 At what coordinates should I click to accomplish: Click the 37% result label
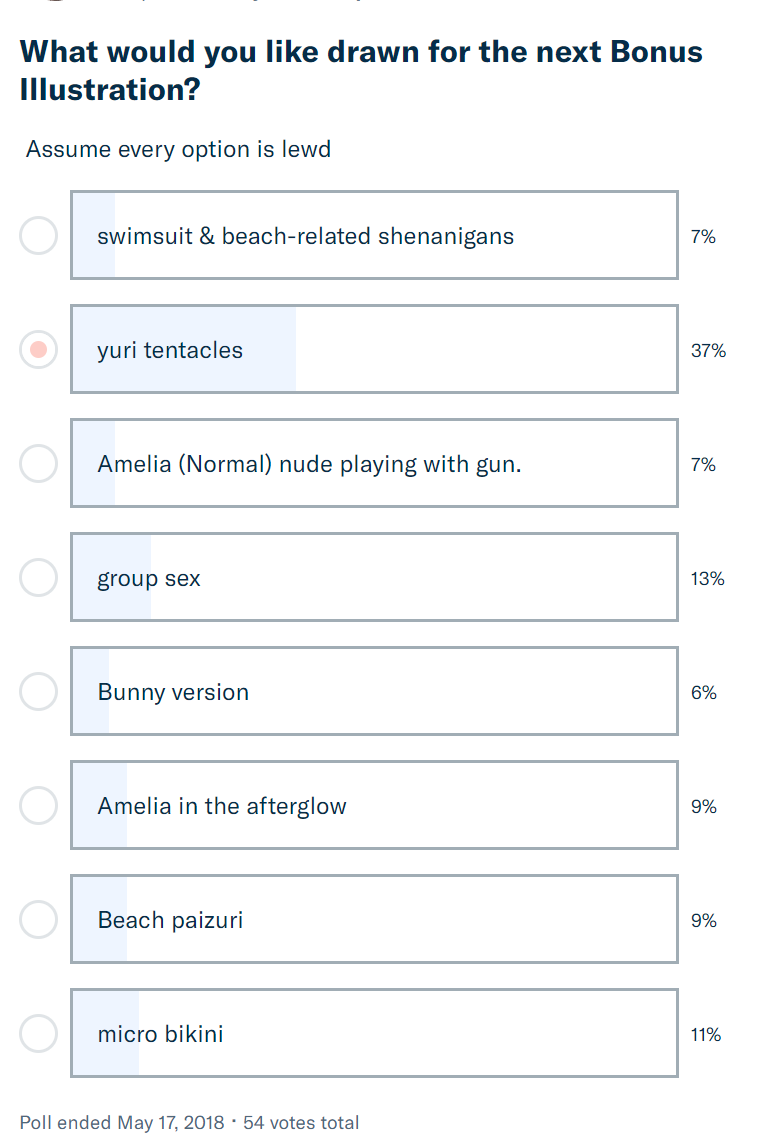point(708,351)
